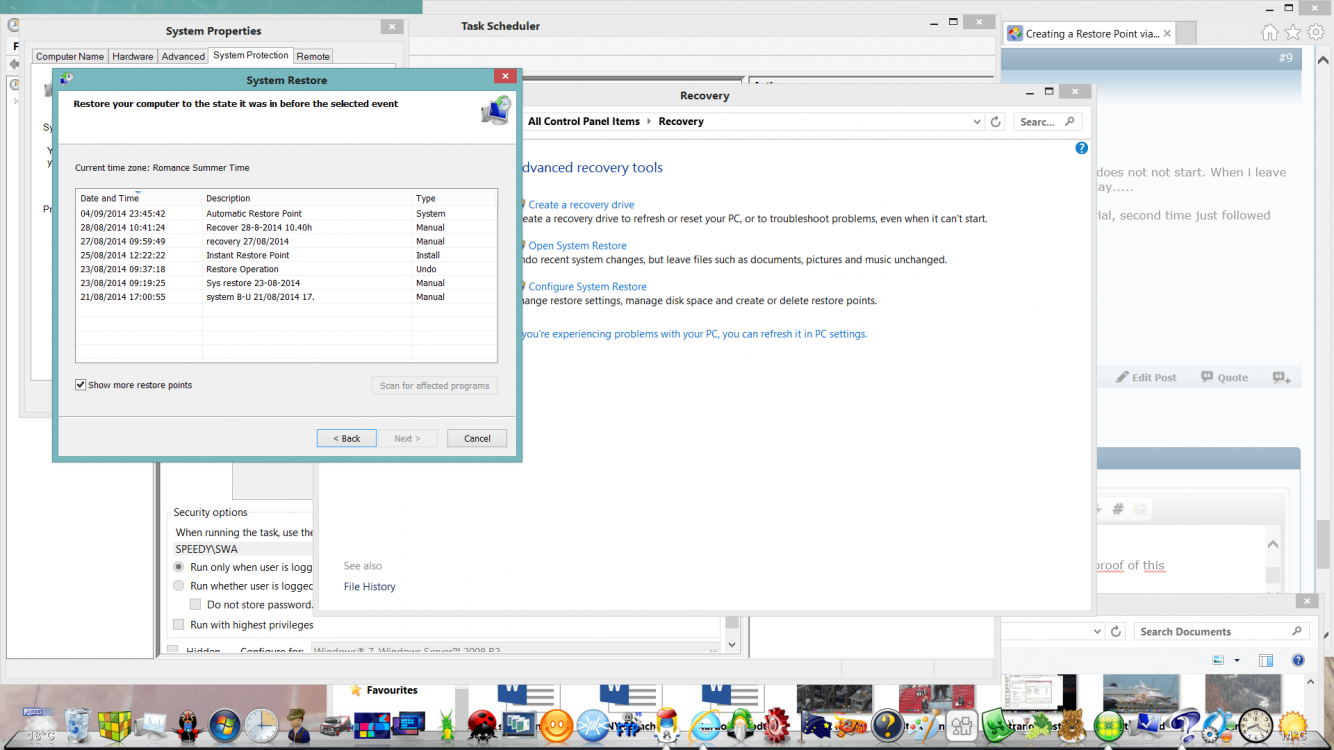Uncheck Show more restore points

pos(81,385)
